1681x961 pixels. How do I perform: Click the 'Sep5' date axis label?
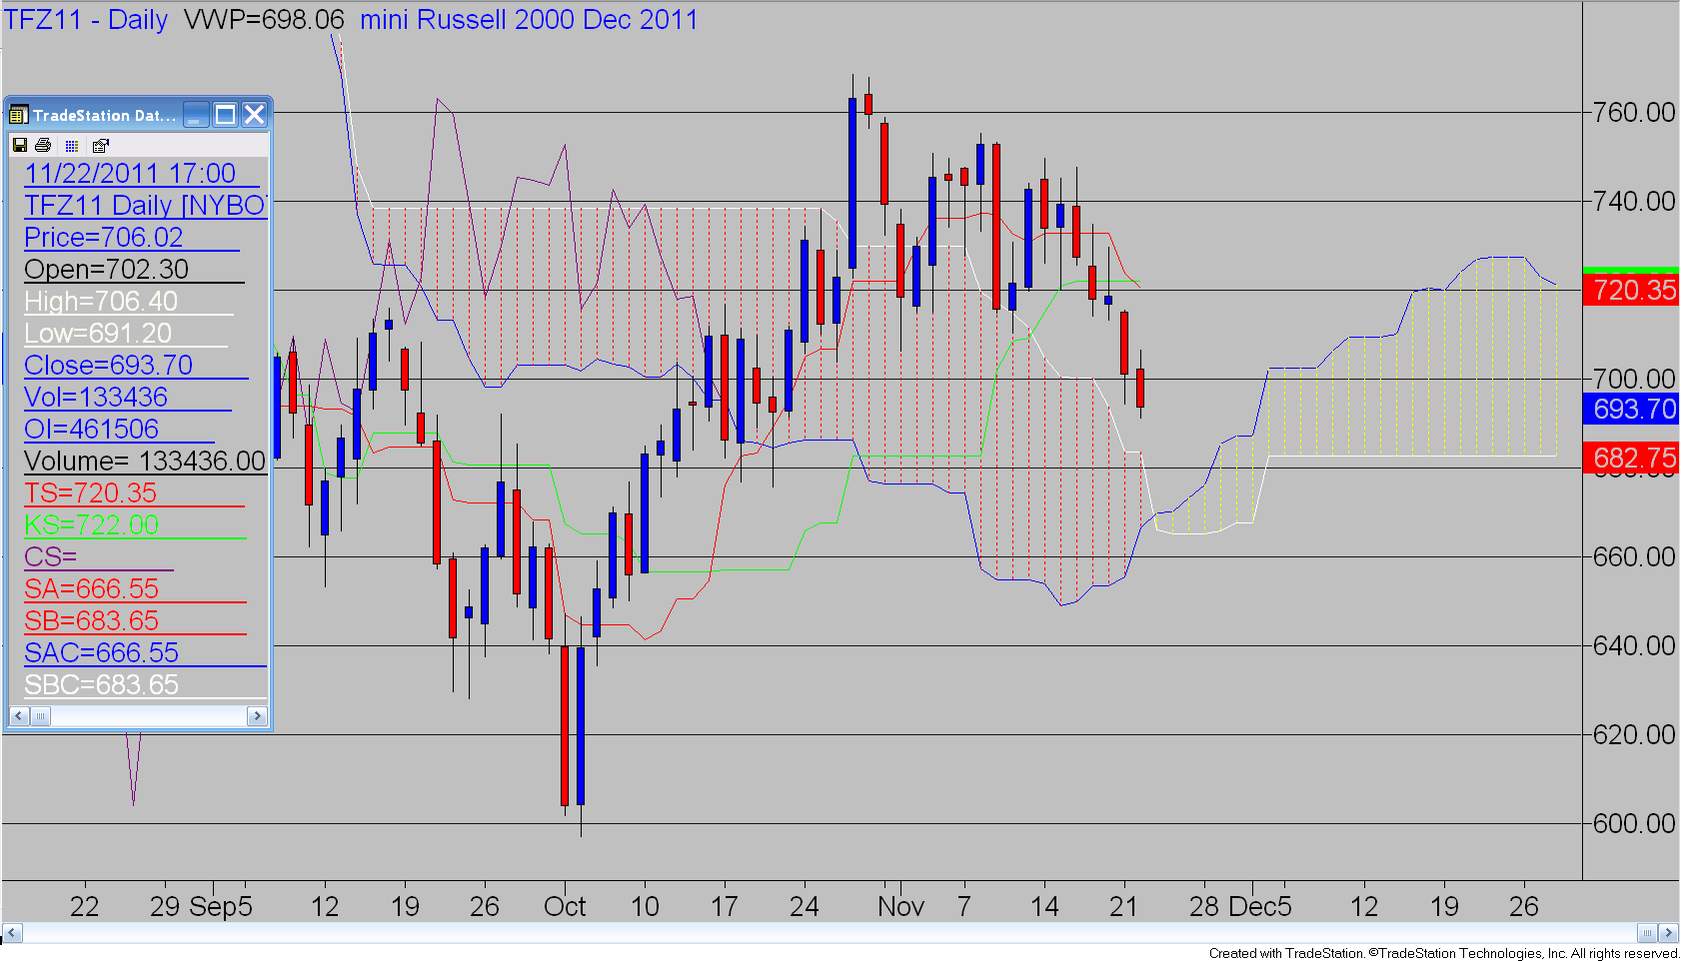221,906
